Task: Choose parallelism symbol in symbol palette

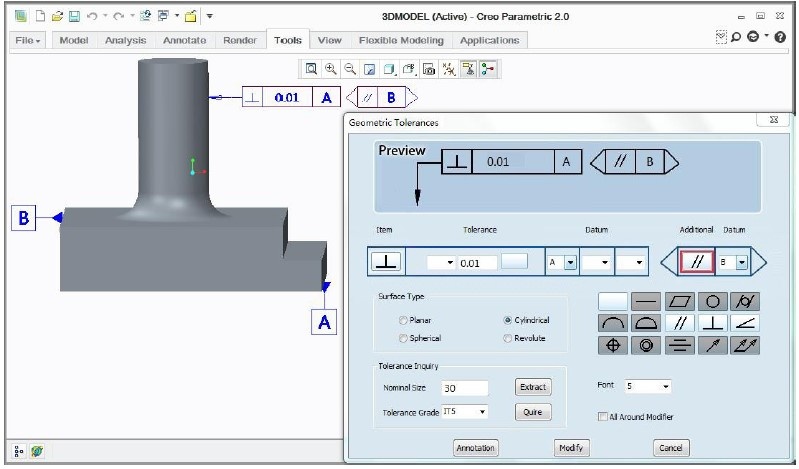Action: pyautogui.click(x=680, y=323)
